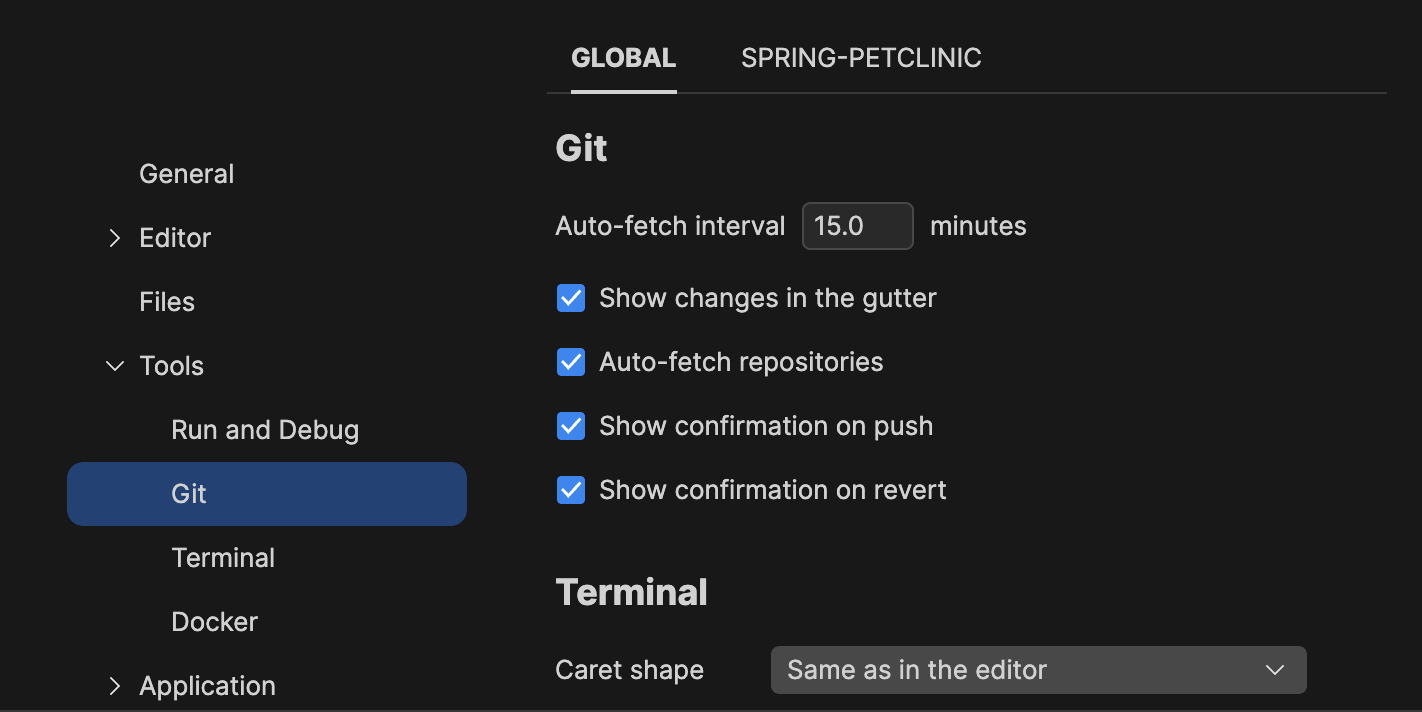Select the Files settings page

pyautogui.click(x=166, y=301)
